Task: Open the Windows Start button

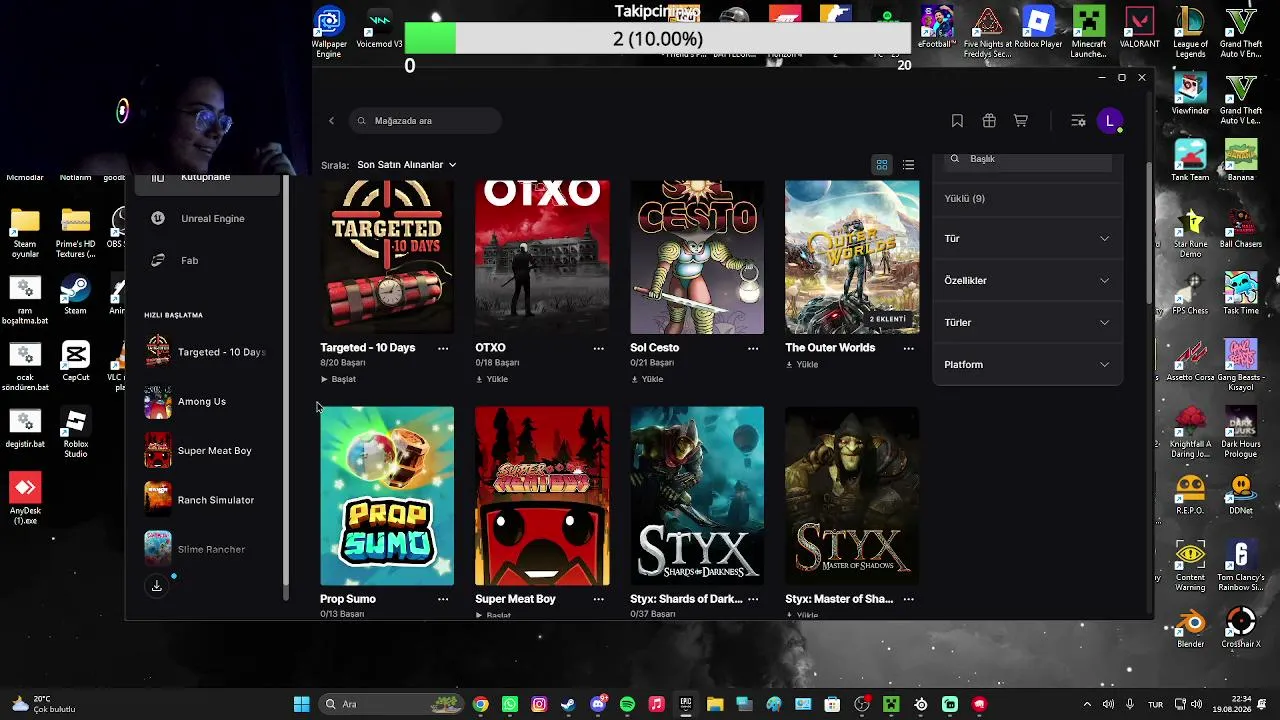Action: point(301,704)
